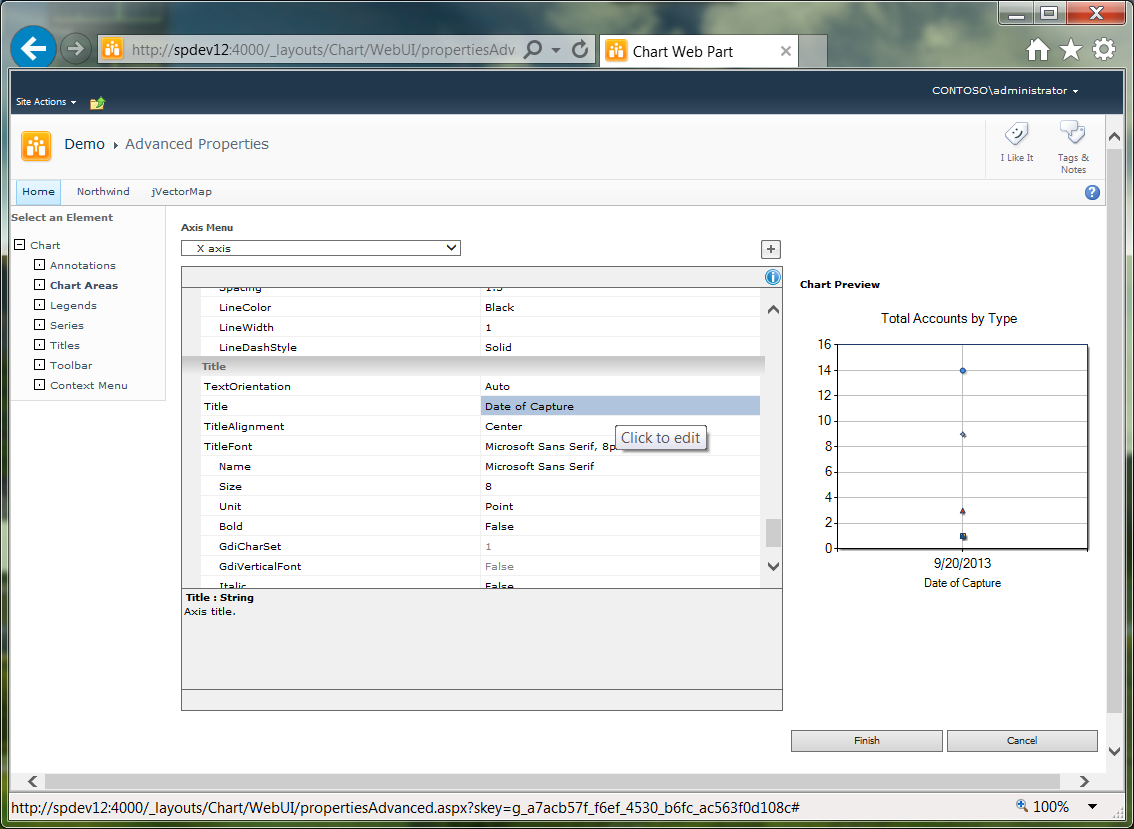Click the Bold value False
Screen dimensions: 1134x829
pyautogui.click(x=621, y=527)
